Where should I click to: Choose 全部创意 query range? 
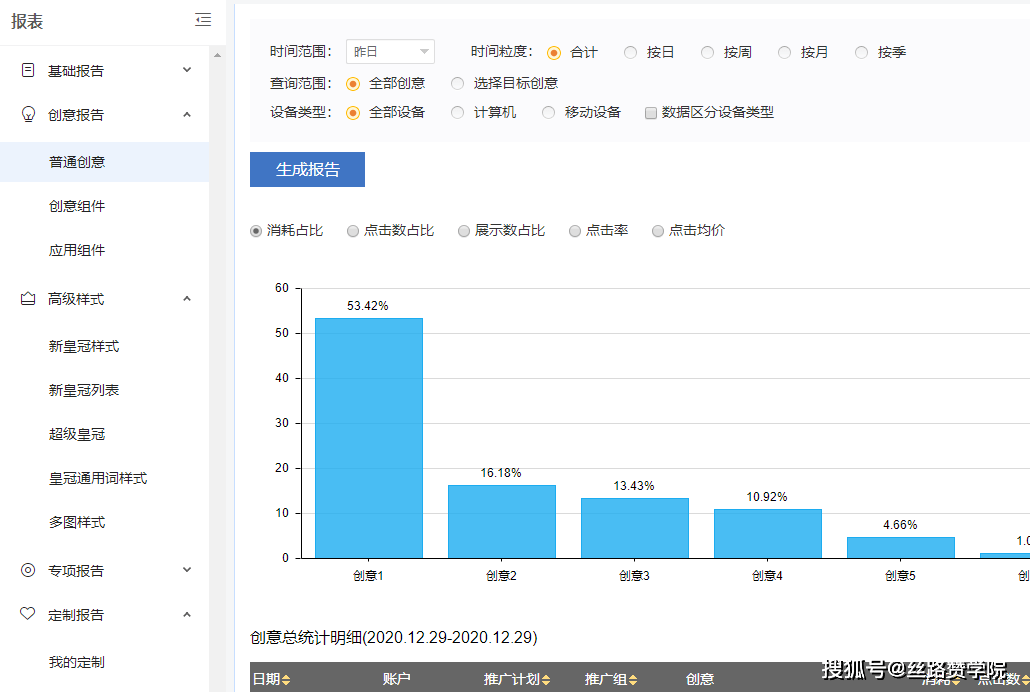pyautogui.click(x=353, y=83)
